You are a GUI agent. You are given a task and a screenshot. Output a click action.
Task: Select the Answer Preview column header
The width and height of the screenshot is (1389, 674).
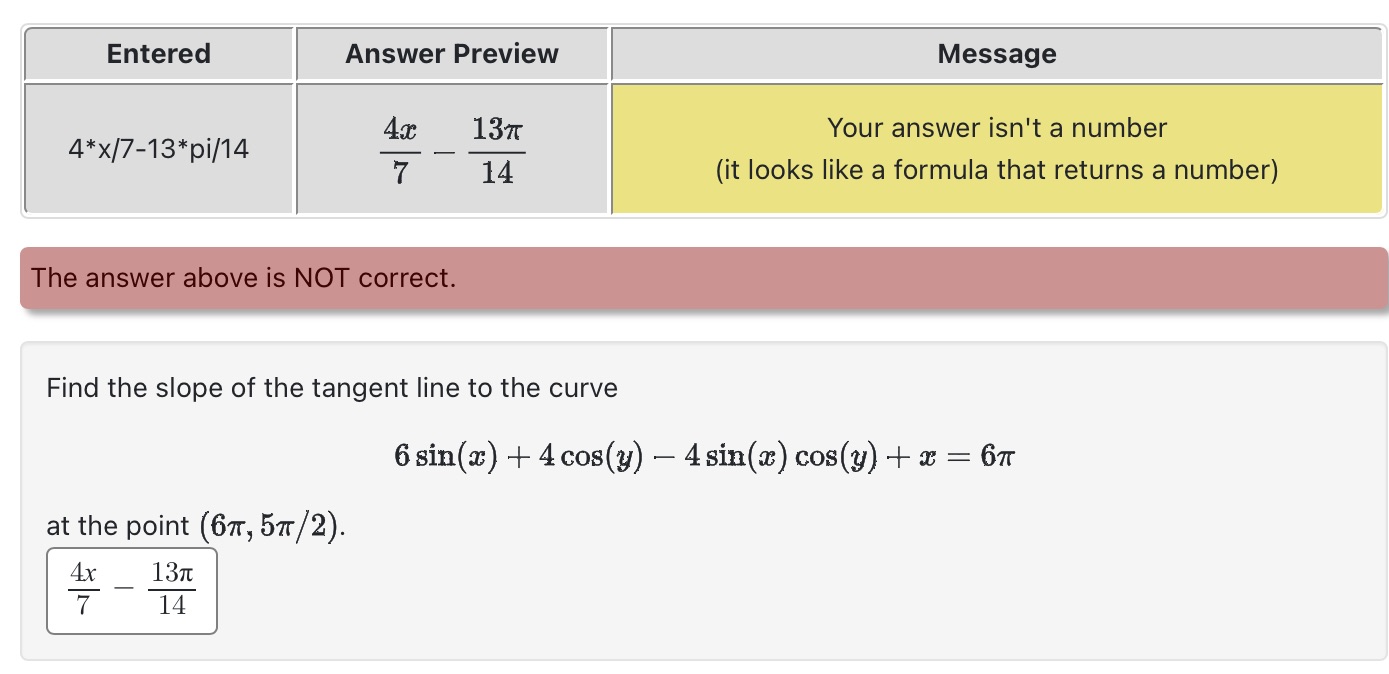pos(452,54)
